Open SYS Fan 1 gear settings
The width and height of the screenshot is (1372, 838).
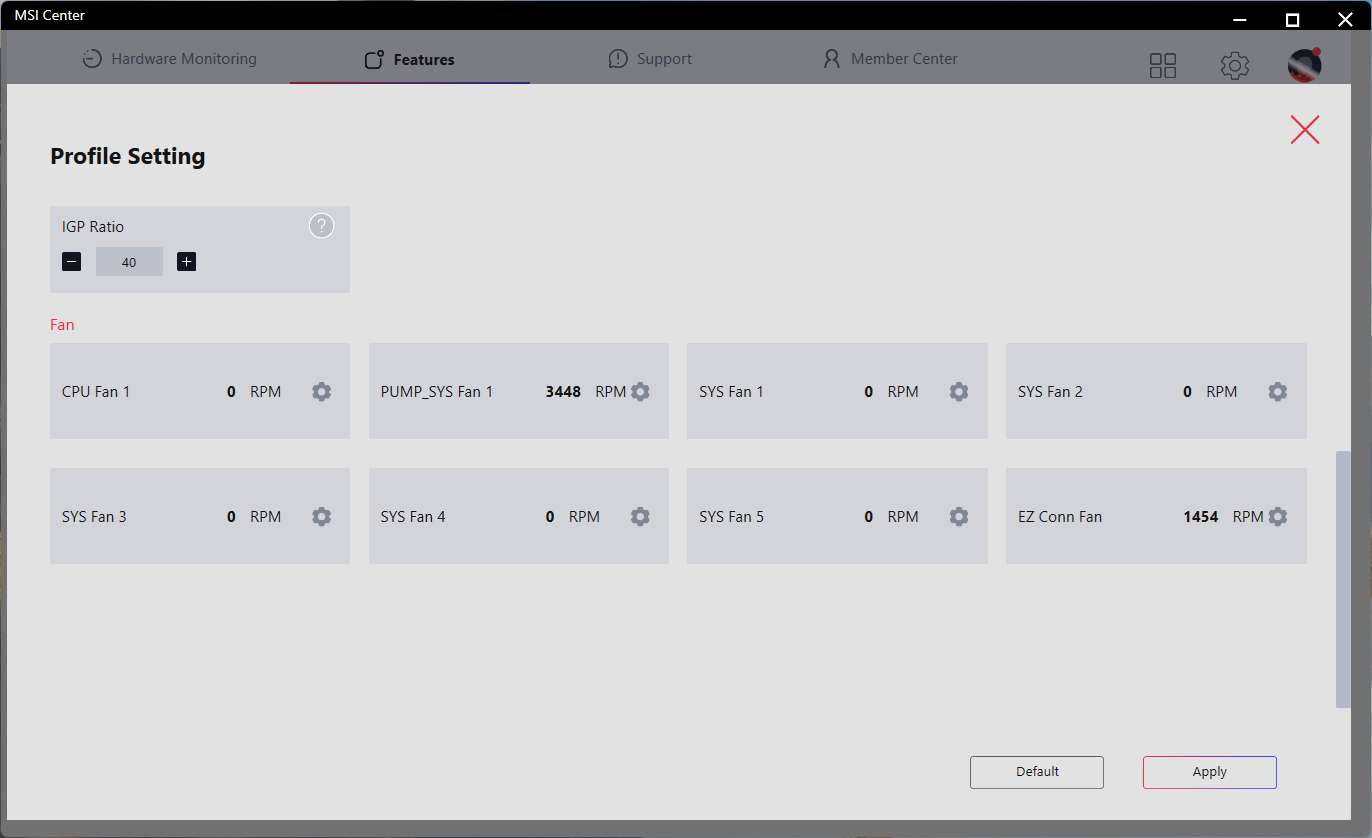tap(959, 392)
